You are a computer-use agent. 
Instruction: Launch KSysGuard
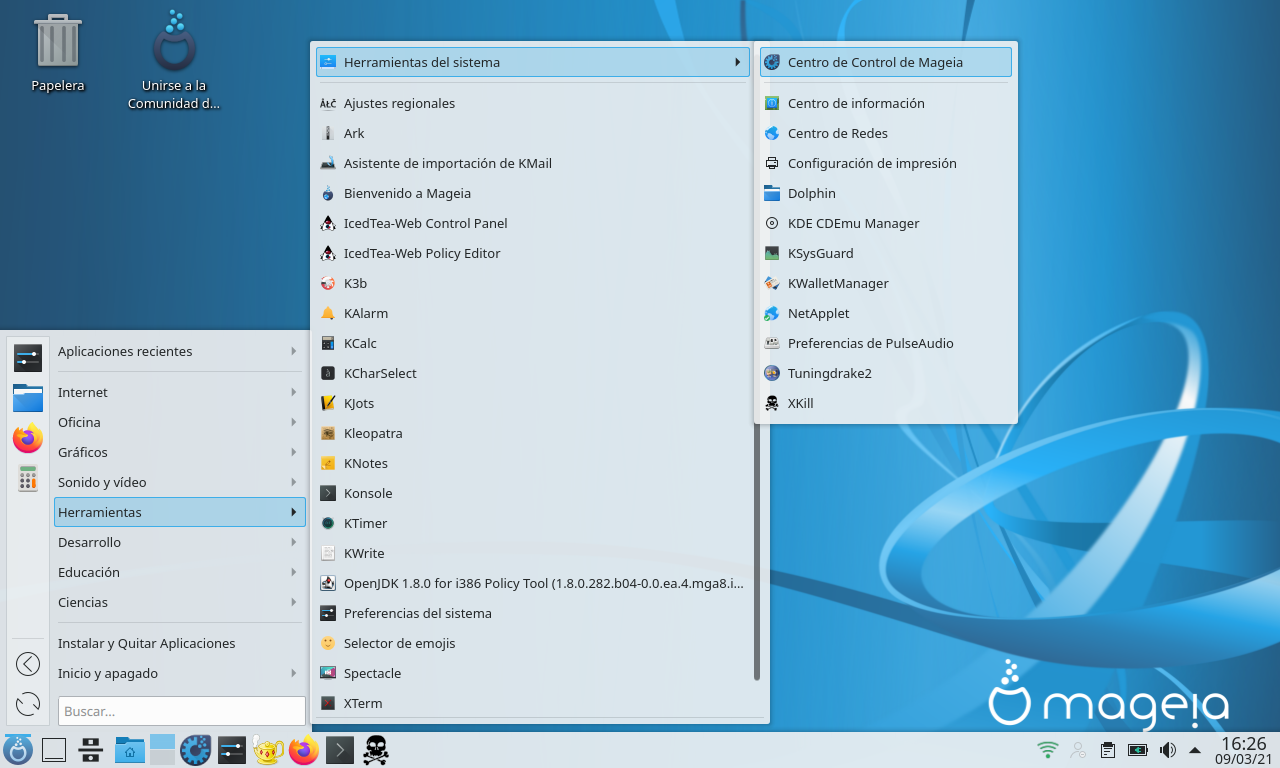pyautogui.click(x=885, y=253)
